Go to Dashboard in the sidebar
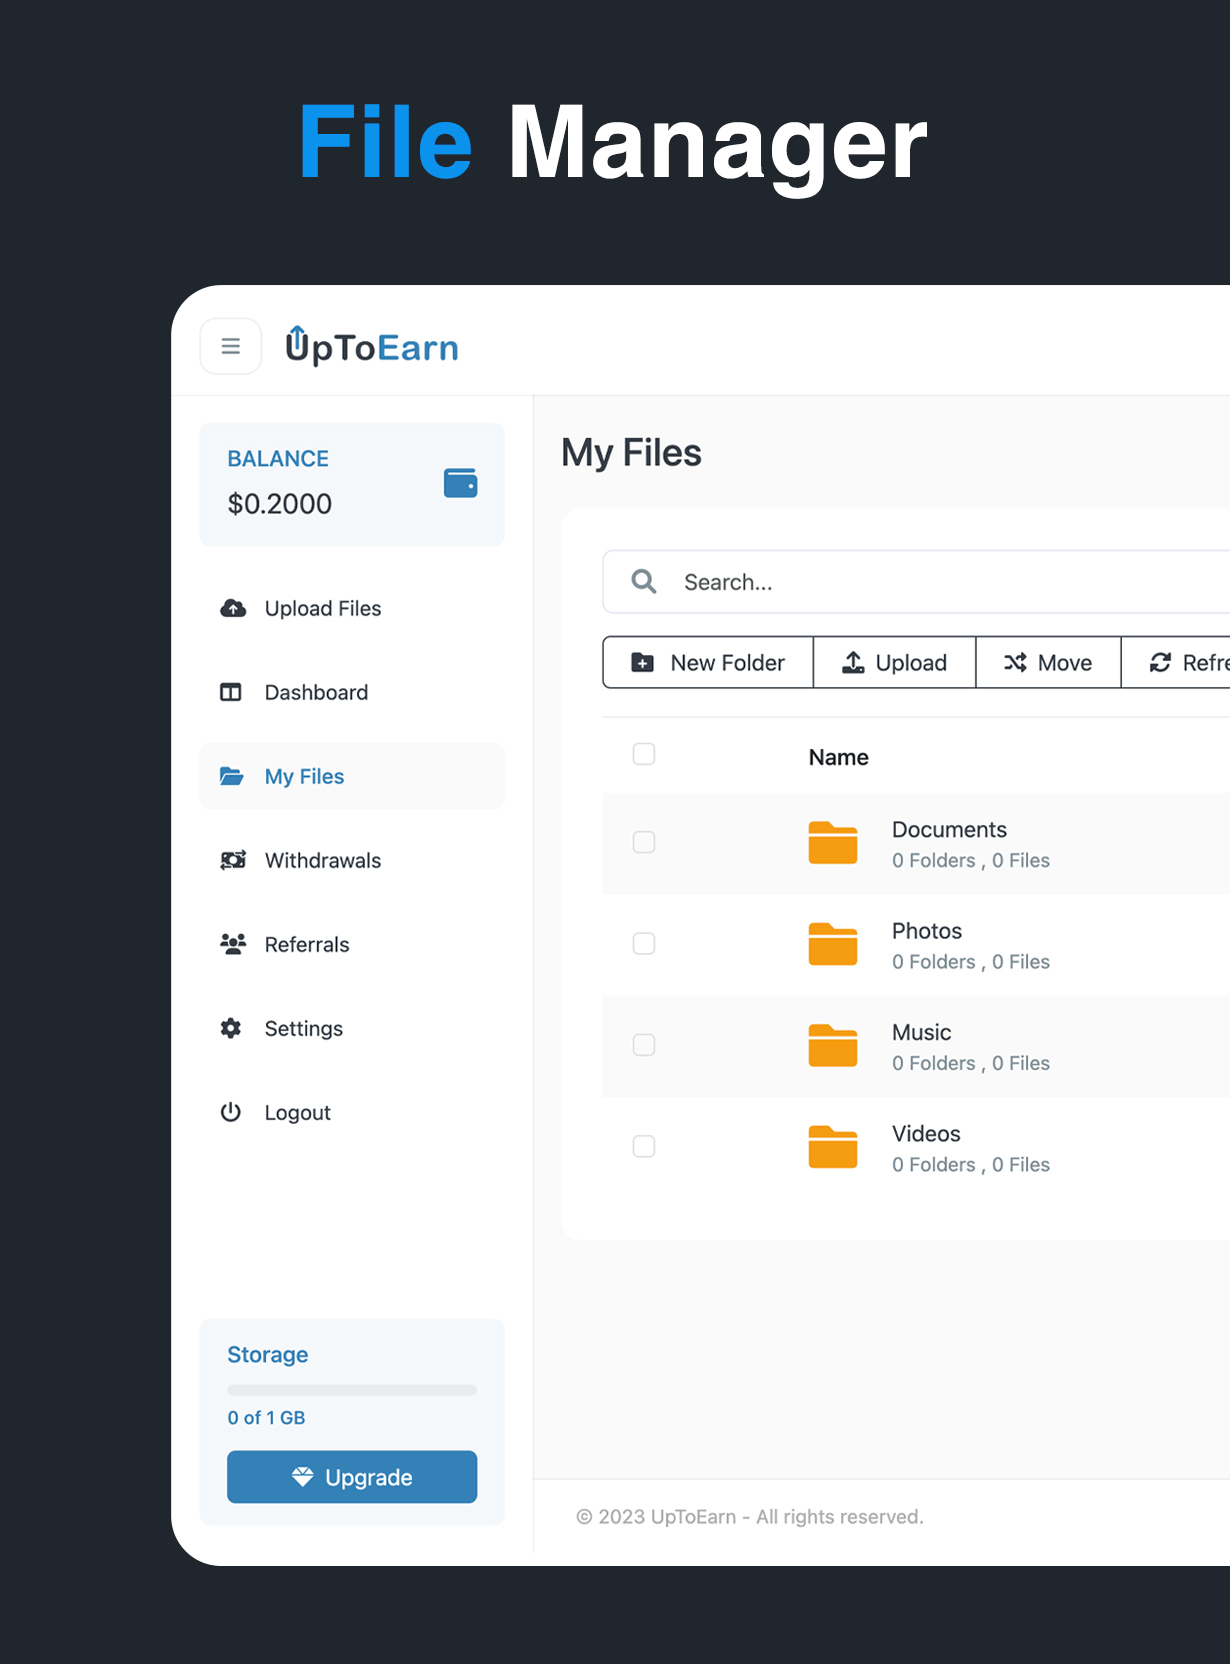 click(352, 692)
